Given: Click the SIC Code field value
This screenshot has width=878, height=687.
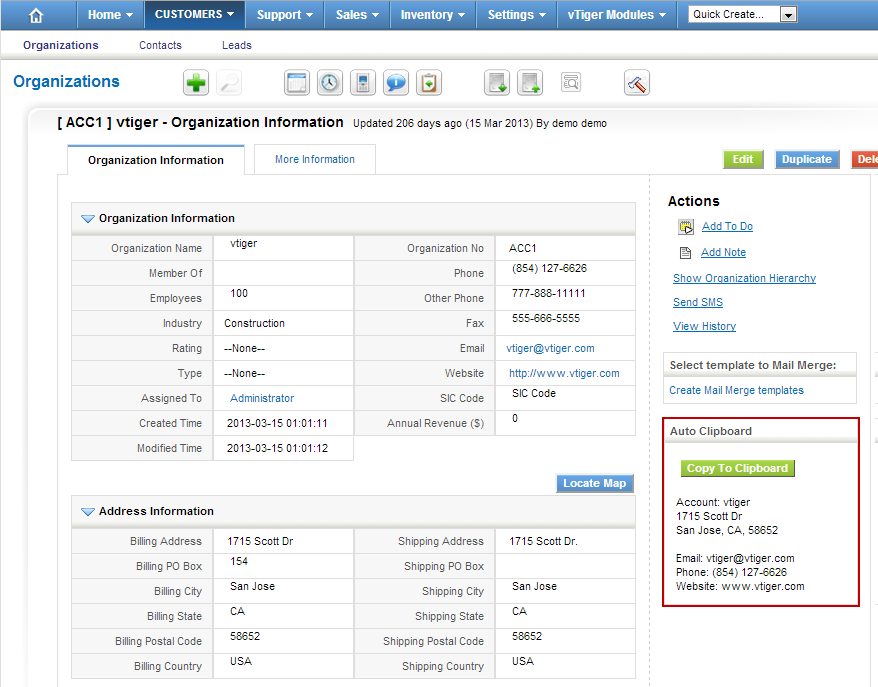Looking at the screenshot, I should [x=534, y=394].
